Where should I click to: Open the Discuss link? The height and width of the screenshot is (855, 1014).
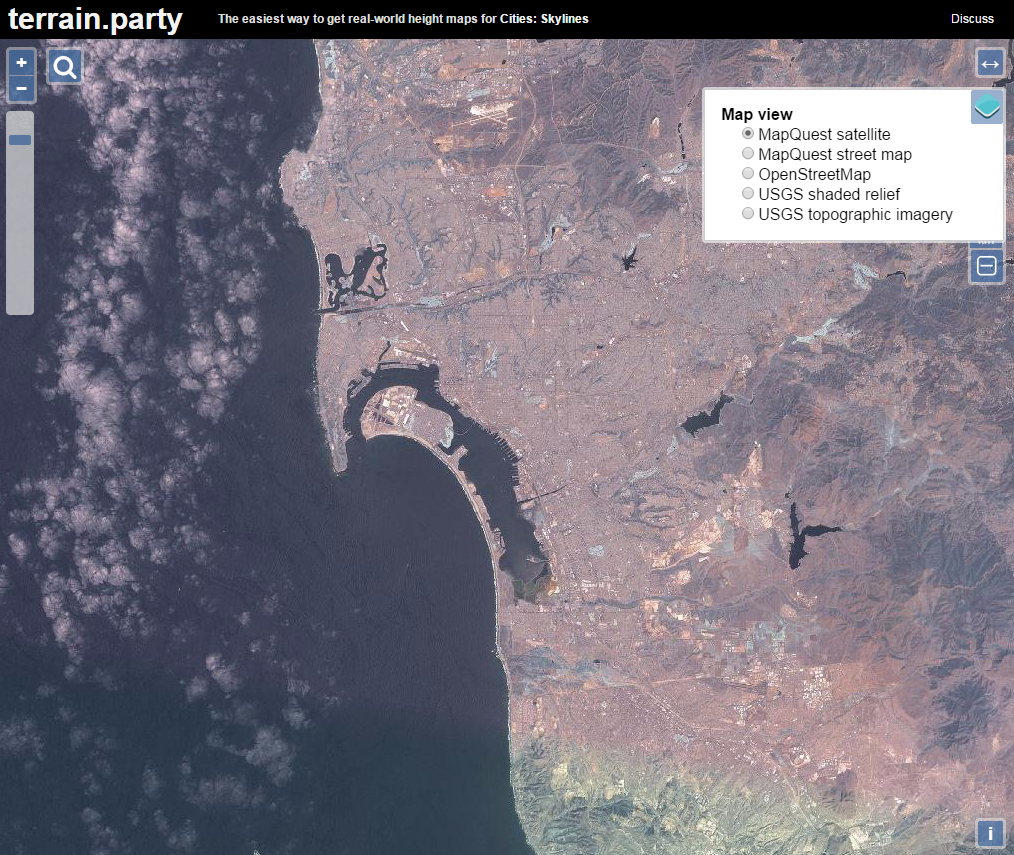[x=972, y=19]
